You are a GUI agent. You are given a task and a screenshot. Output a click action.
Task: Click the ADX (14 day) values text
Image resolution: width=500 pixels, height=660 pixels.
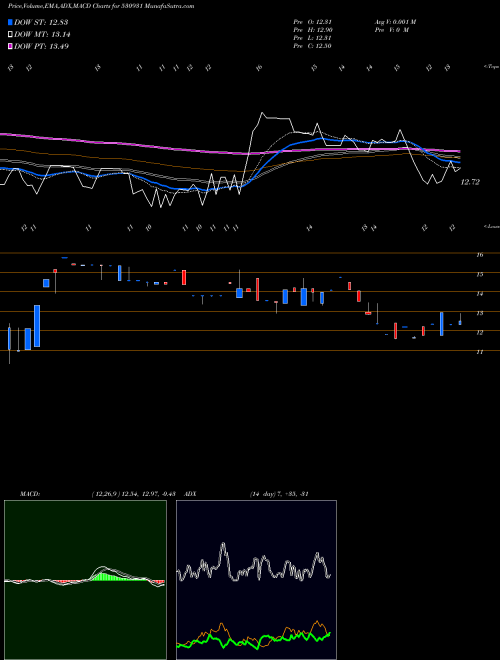pos(279,494)
